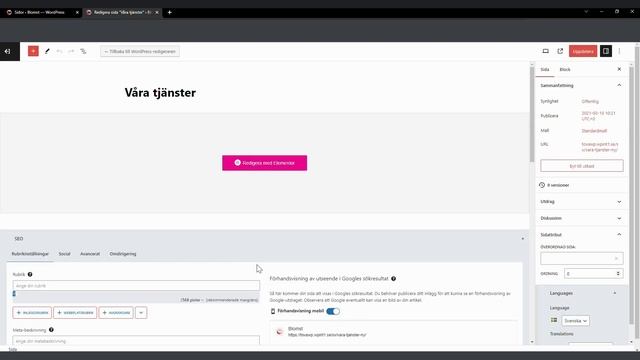This screenshot has width=640, height=360.
Task: Click the second title variable plus button
Action: pos(75,313)
